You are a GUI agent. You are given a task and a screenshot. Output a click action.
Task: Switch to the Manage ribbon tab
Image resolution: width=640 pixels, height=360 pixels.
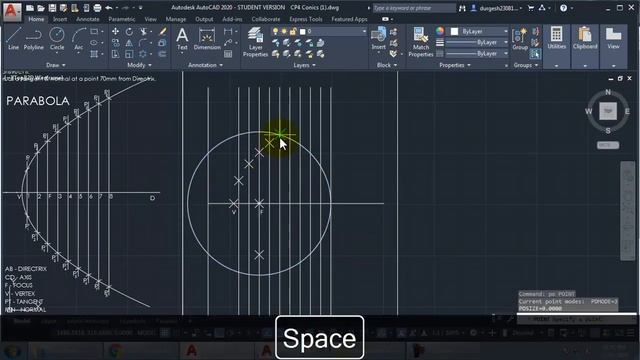[176, 19]
